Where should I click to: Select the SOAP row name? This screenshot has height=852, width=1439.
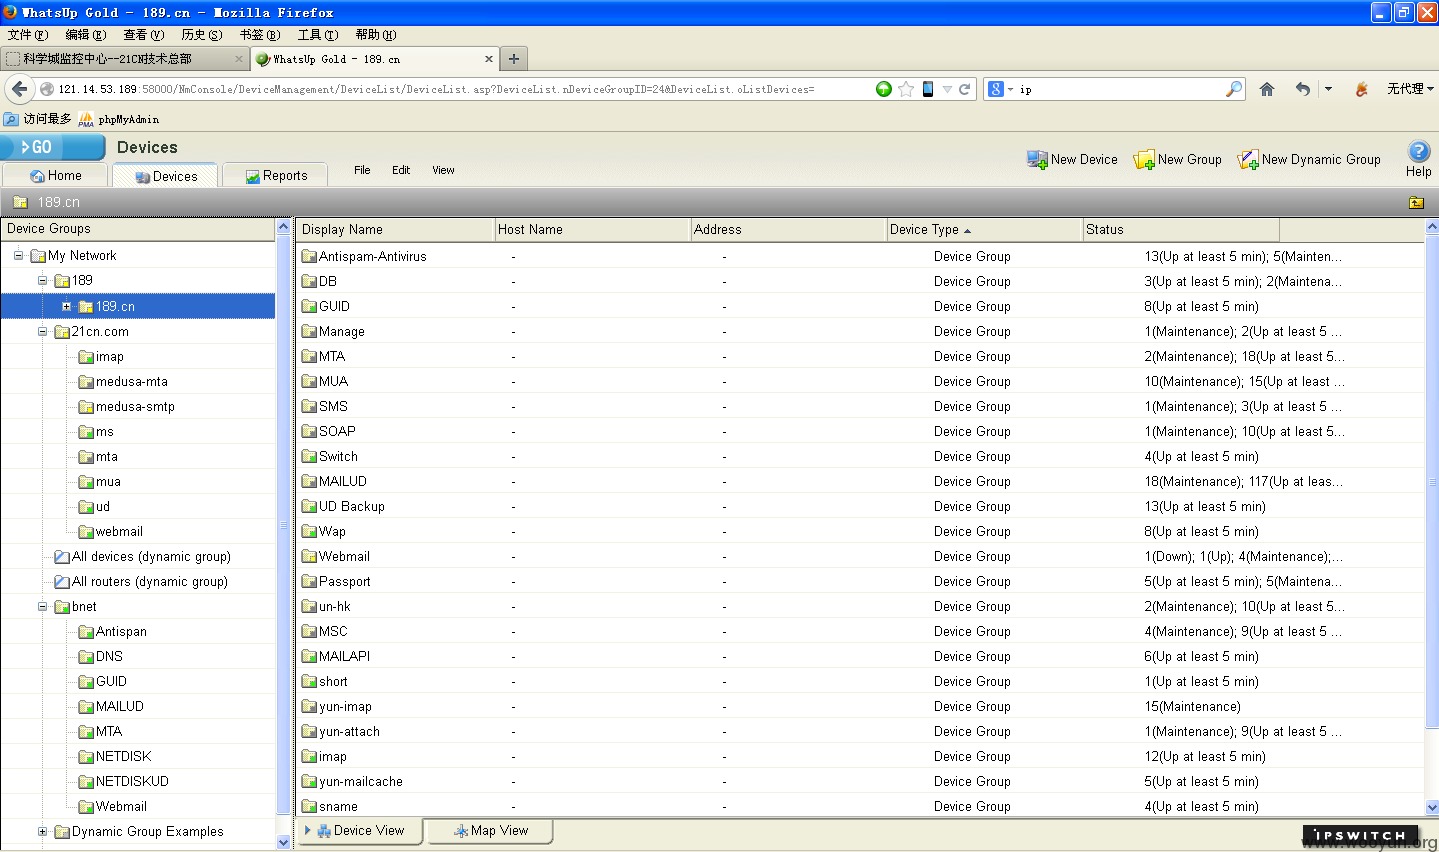[x=337, y=431]
